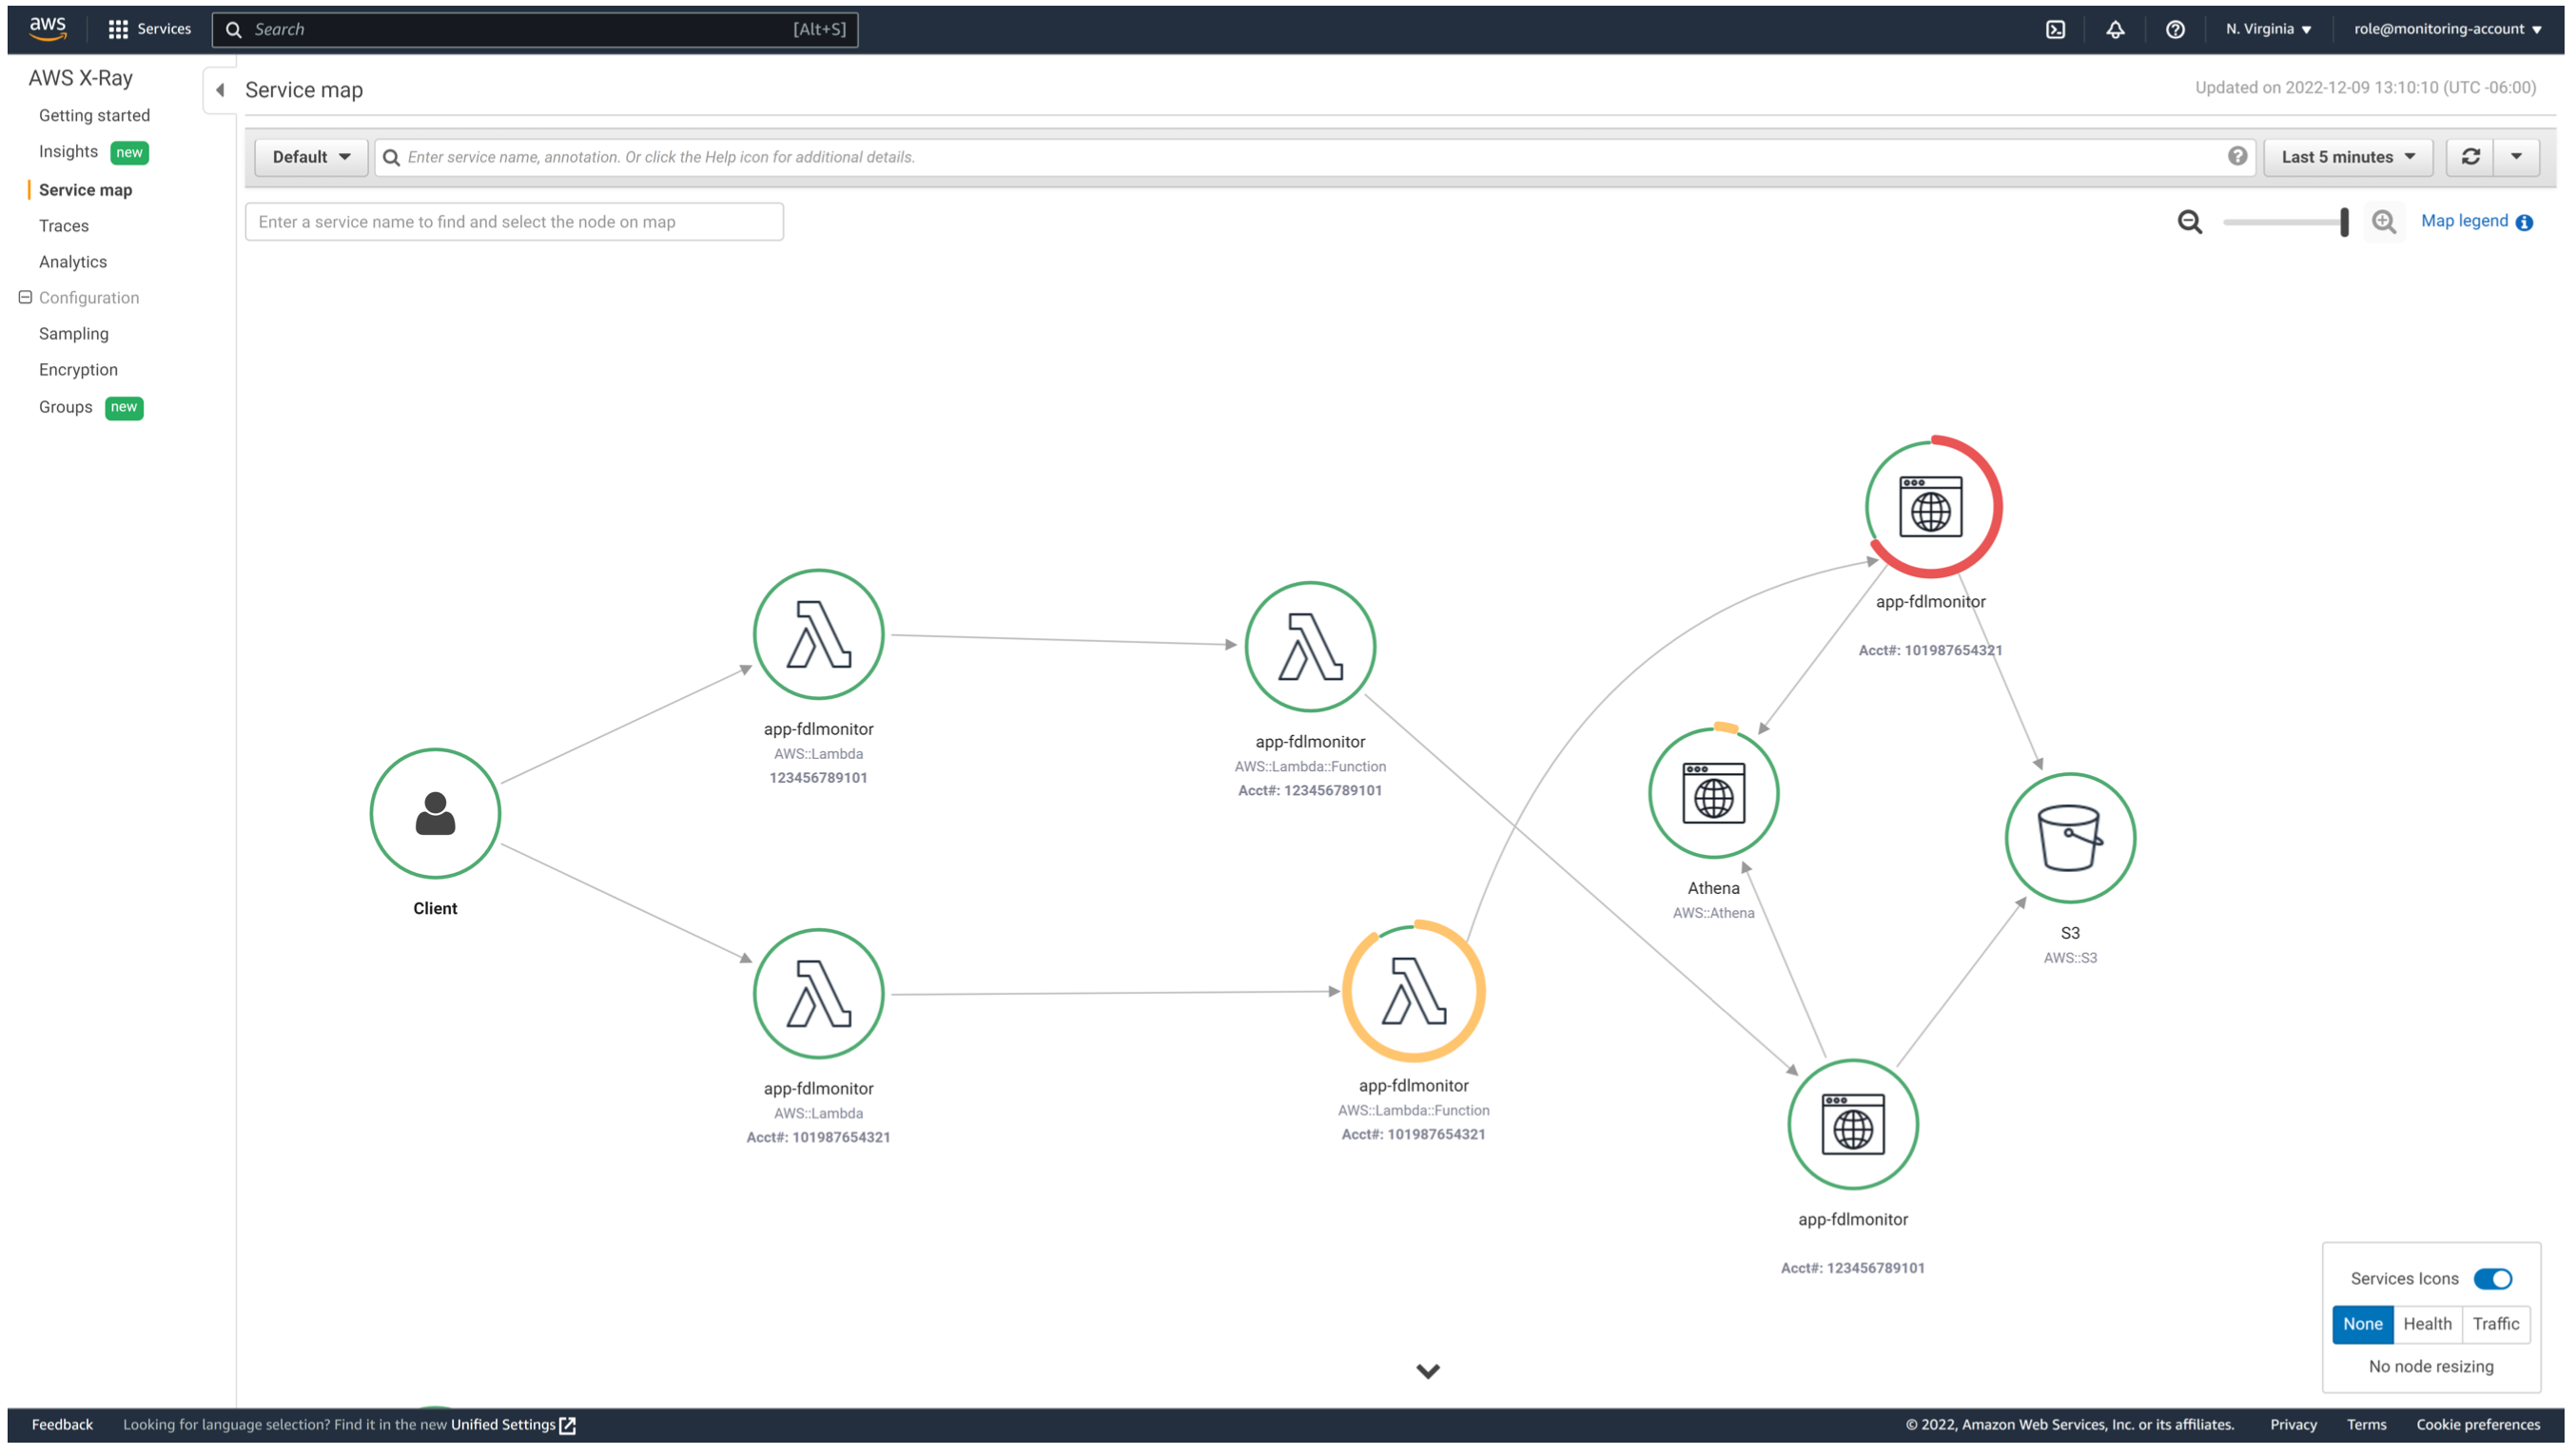
Task: Zoom out the service map with magnifier icon
Action: pyautogui.click(x=2190, y=221)
